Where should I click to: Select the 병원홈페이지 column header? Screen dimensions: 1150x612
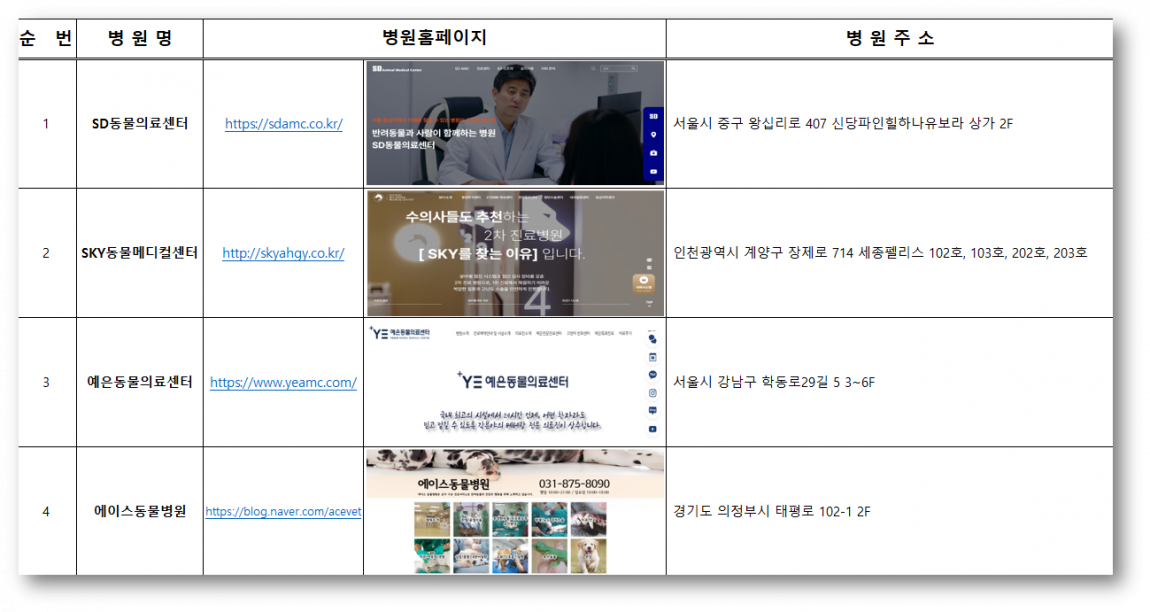(x=434, y=39)
